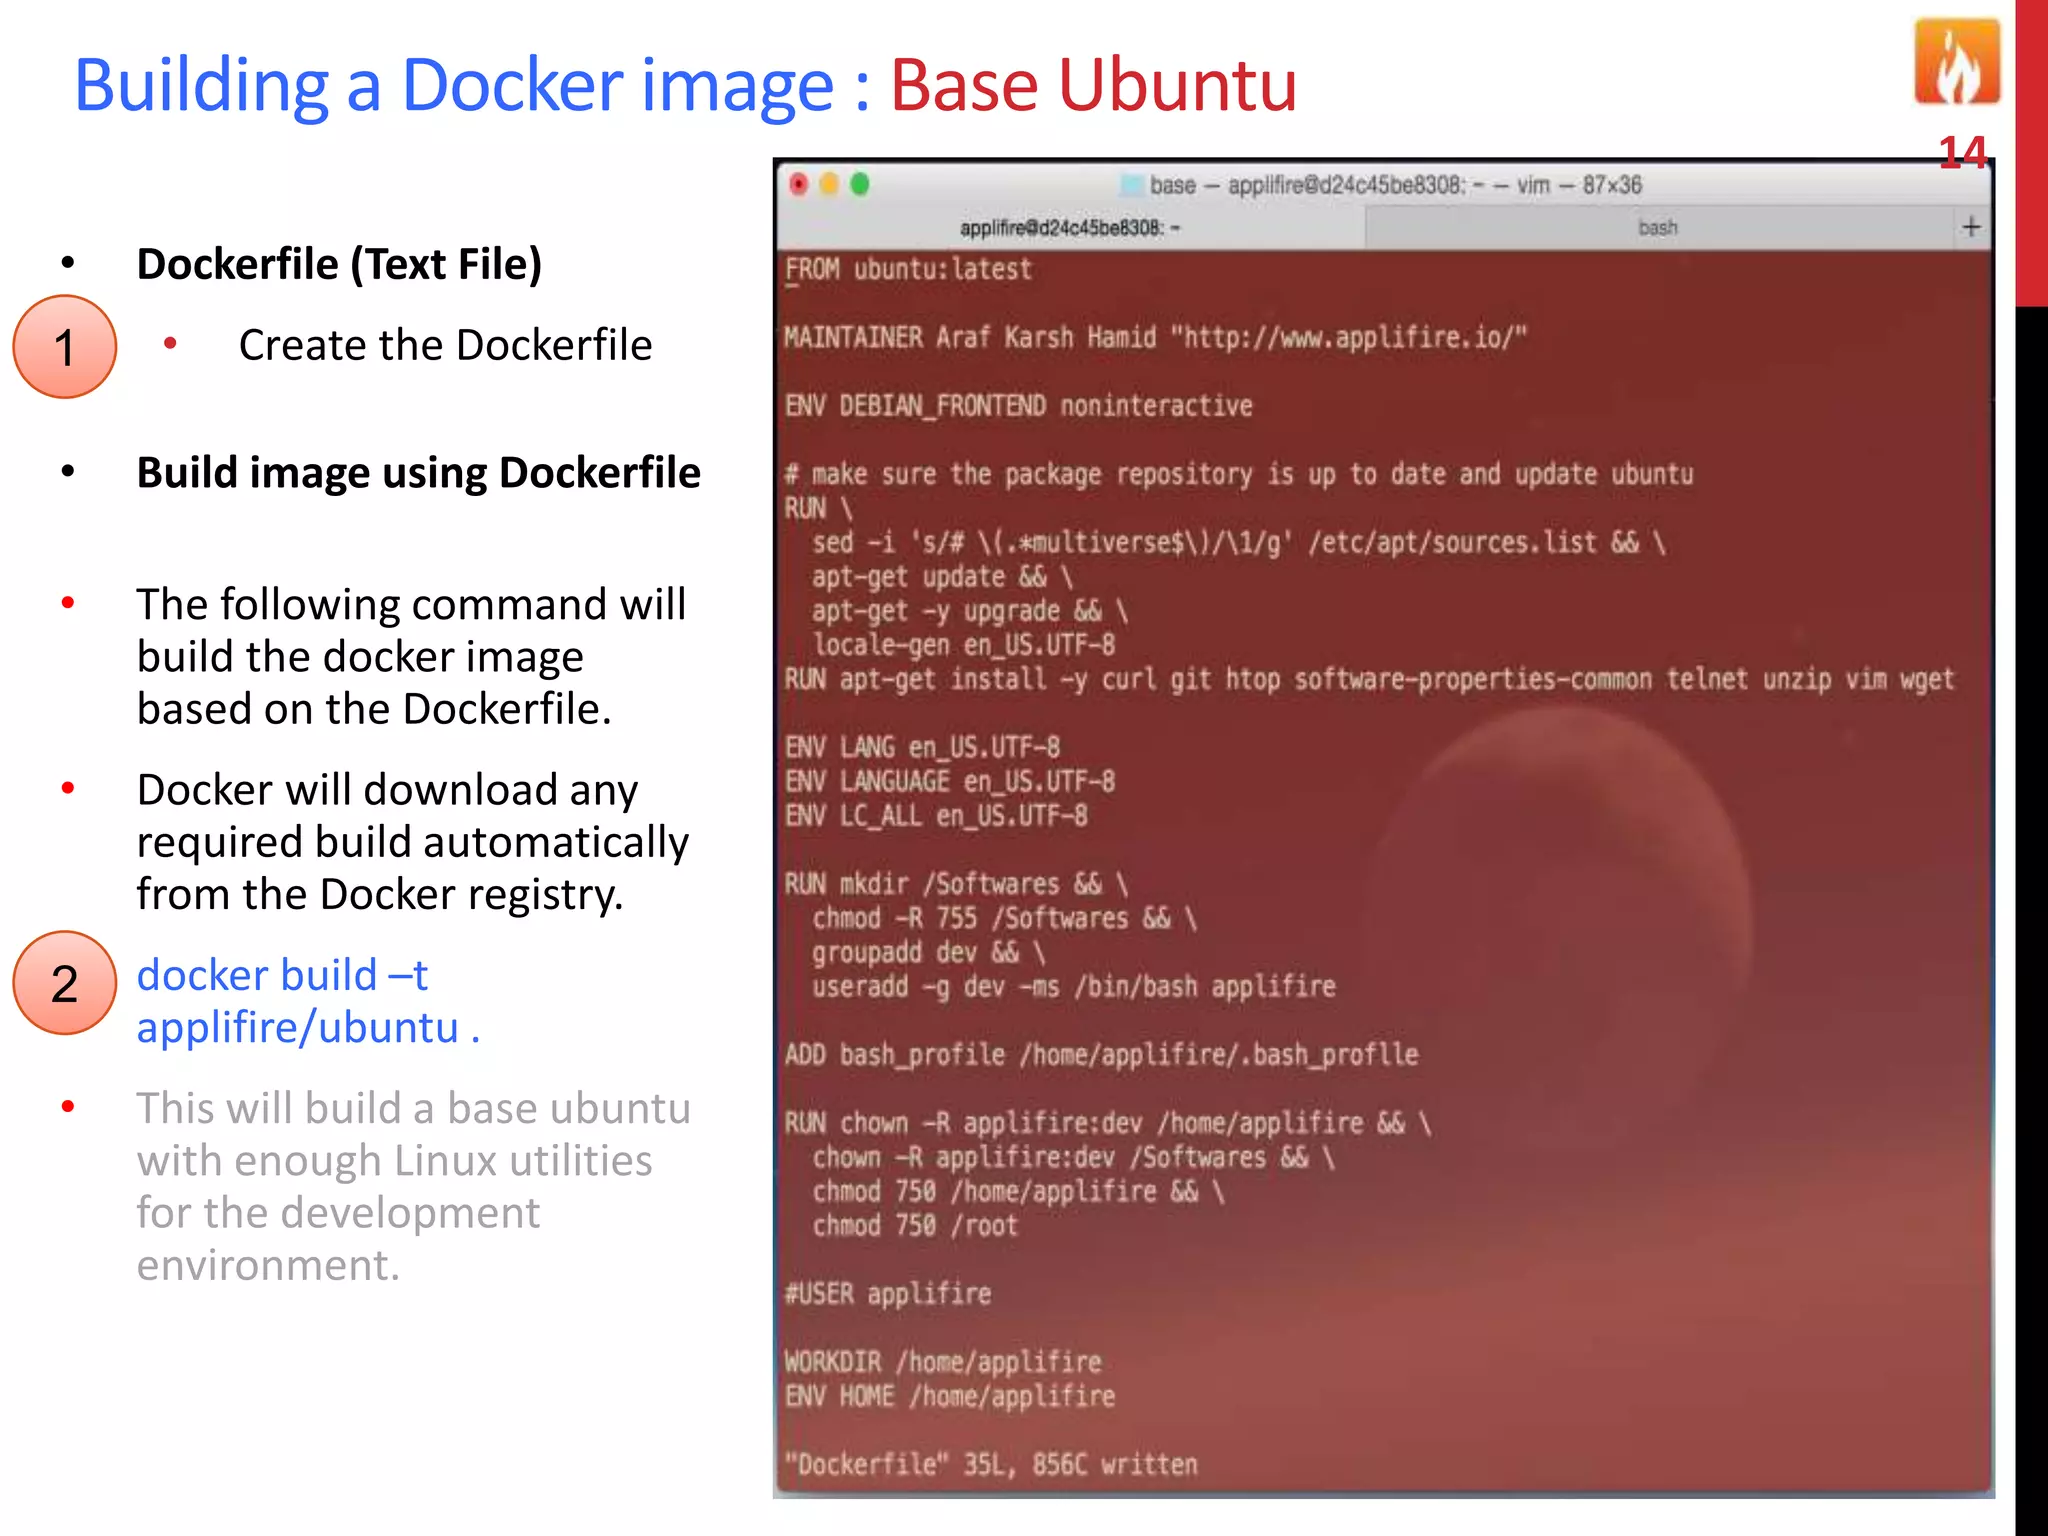Click the sed -i multiverse line

coord(1238,543)
